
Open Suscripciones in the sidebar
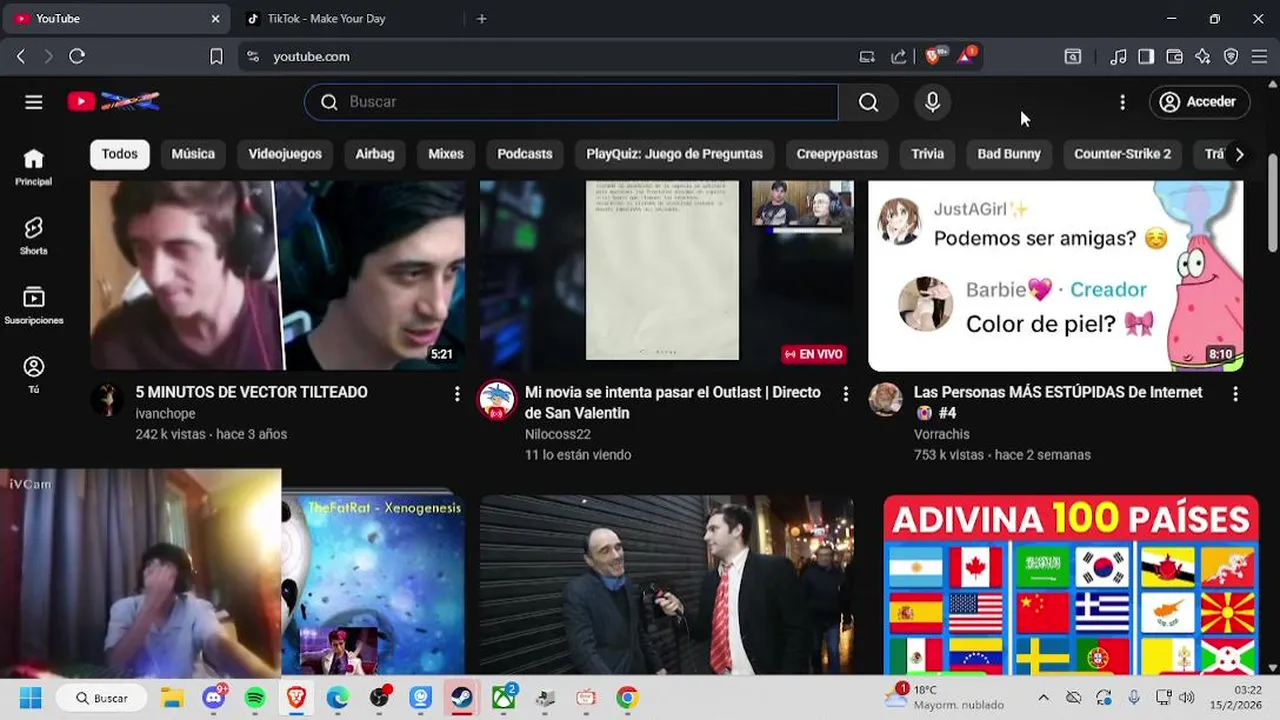tap(34, 306)
